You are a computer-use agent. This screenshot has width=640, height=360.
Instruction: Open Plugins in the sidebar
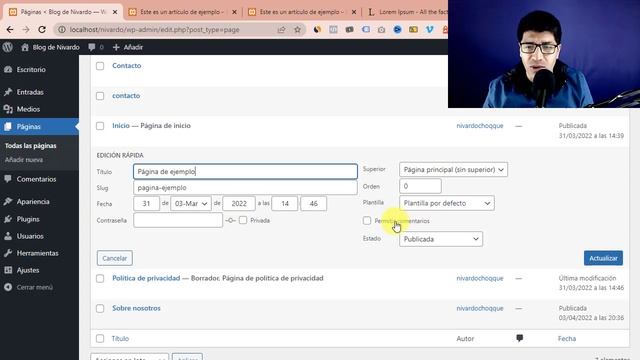pyautogui.click(x=28, y=219)
